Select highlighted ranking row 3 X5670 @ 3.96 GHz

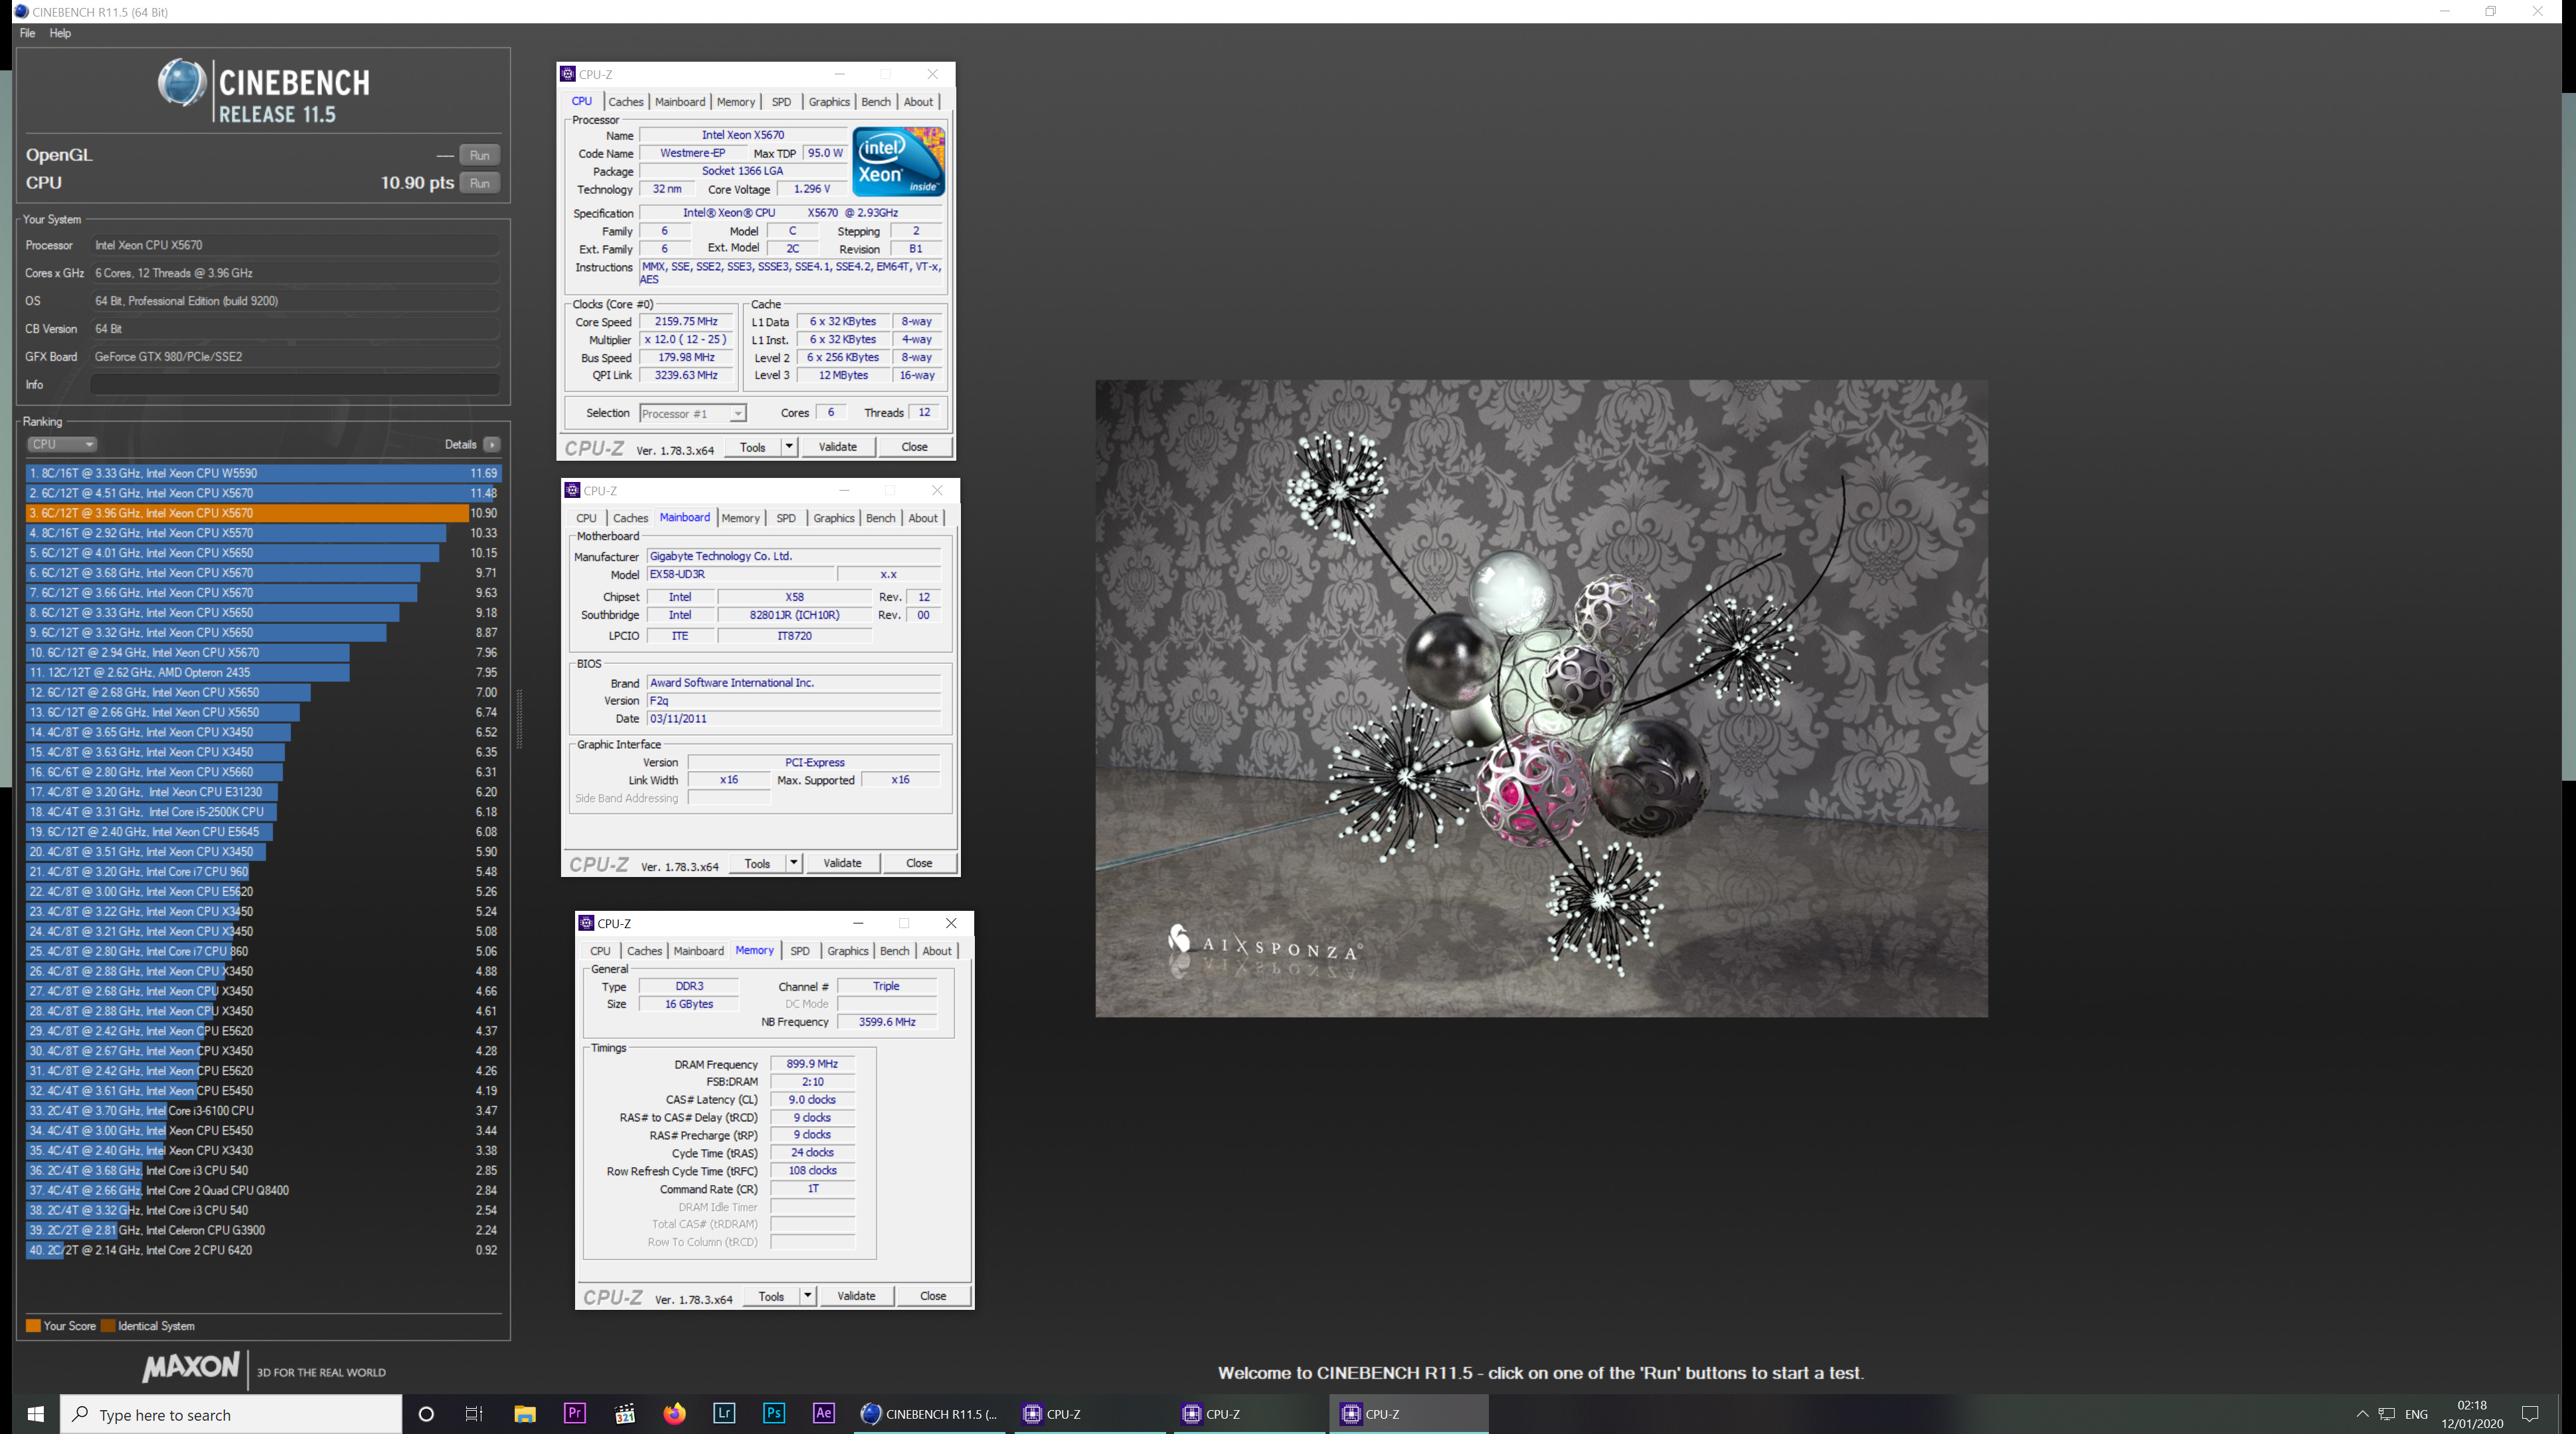point(263,513)
